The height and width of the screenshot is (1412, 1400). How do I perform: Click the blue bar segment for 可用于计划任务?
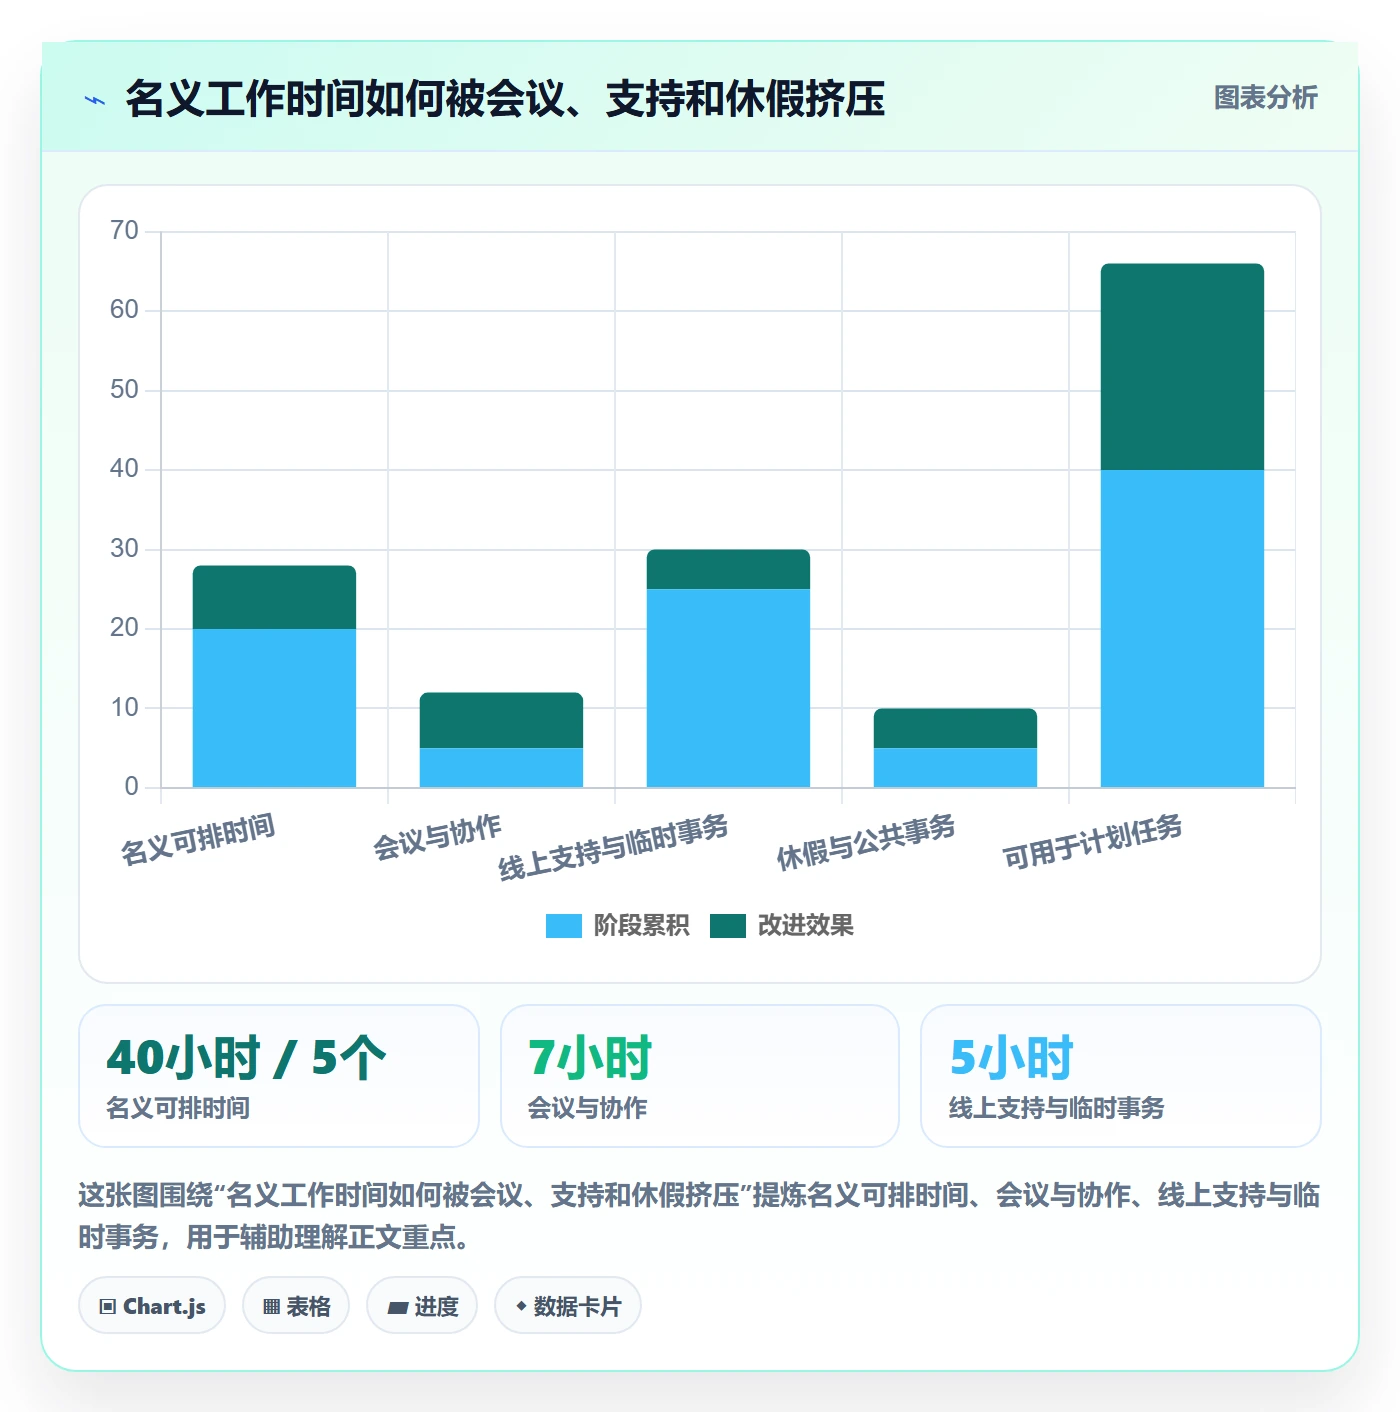click(1182, 628)
